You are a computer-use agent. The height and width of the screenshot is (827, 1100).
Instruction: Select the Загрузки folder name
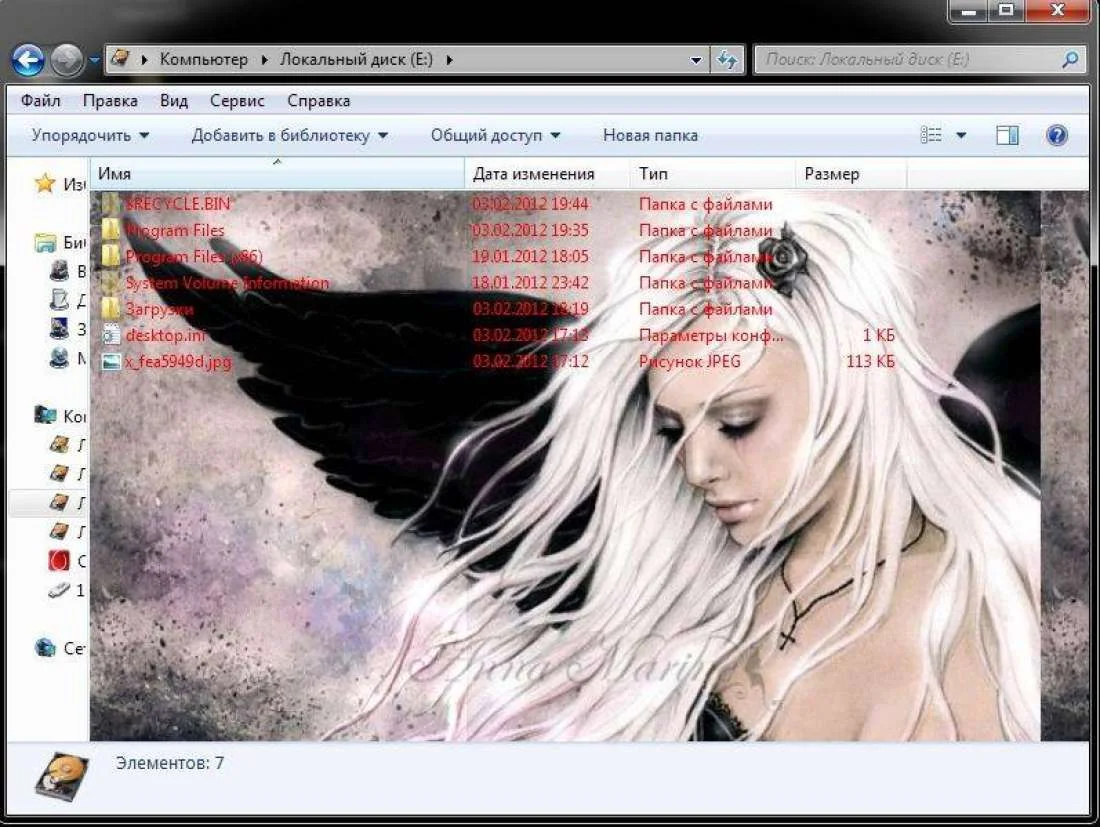click(x=159, y=309)
